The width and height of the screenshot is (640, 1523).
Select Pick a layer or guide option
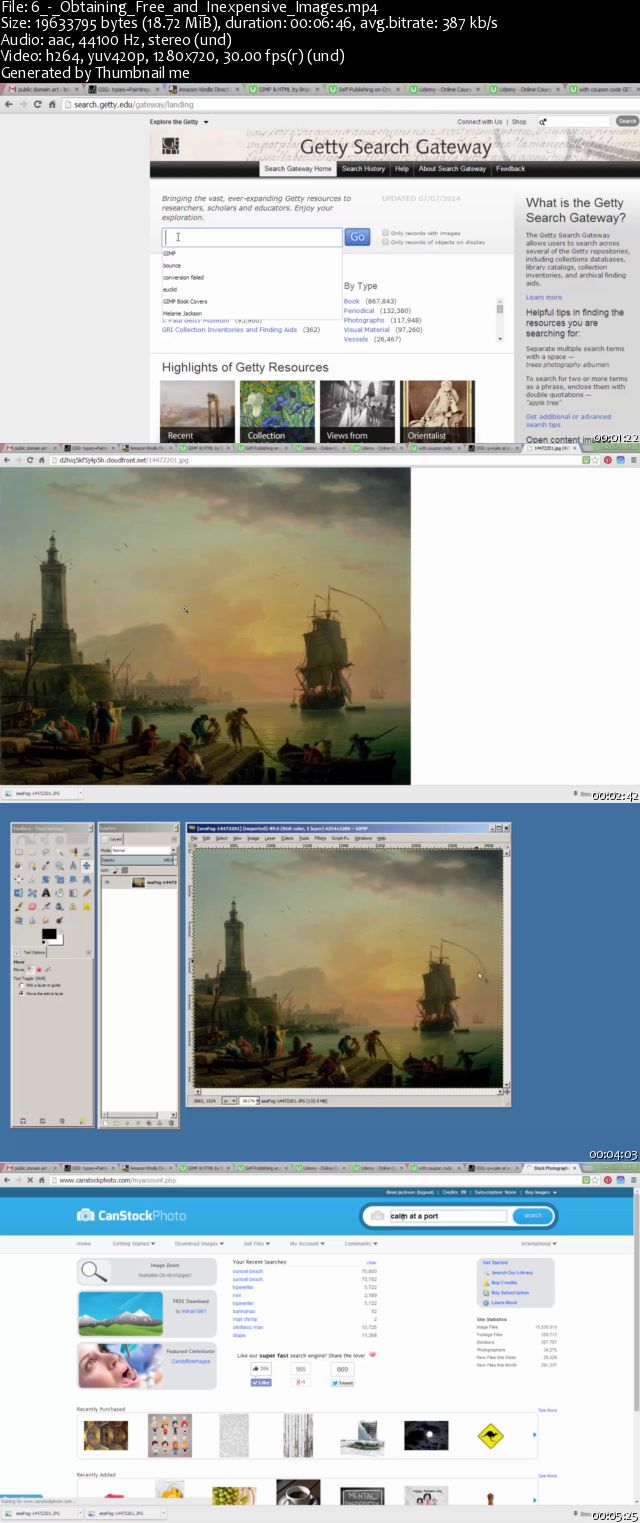(x=21, y=985)
